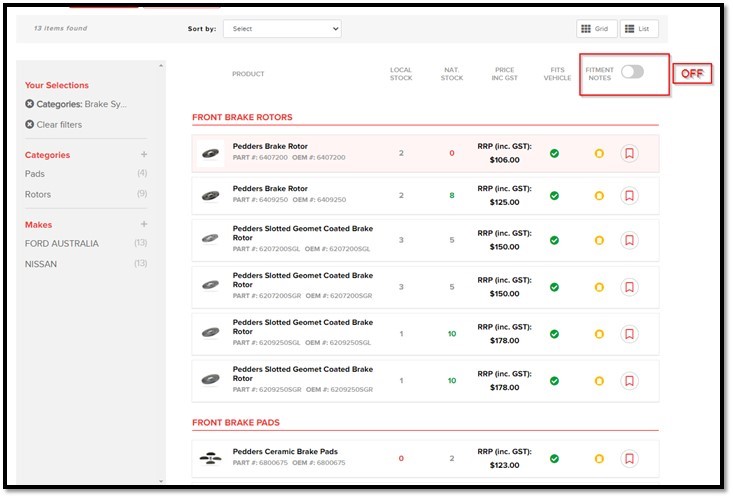Open fitment notes circle for rotor 6409250
The width and height of the screenshot is (733, 498).
(599, 195)
